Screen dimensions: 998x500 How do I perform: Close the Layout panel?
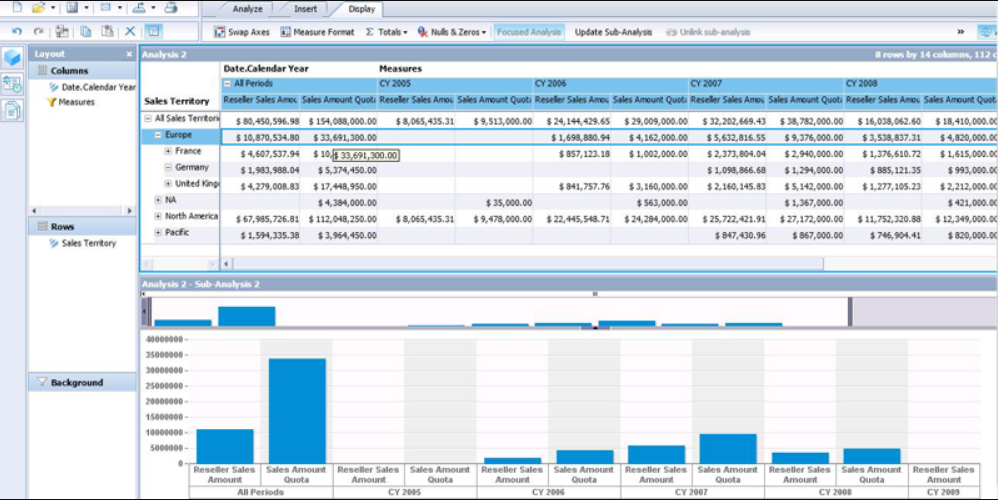(129, 54)
